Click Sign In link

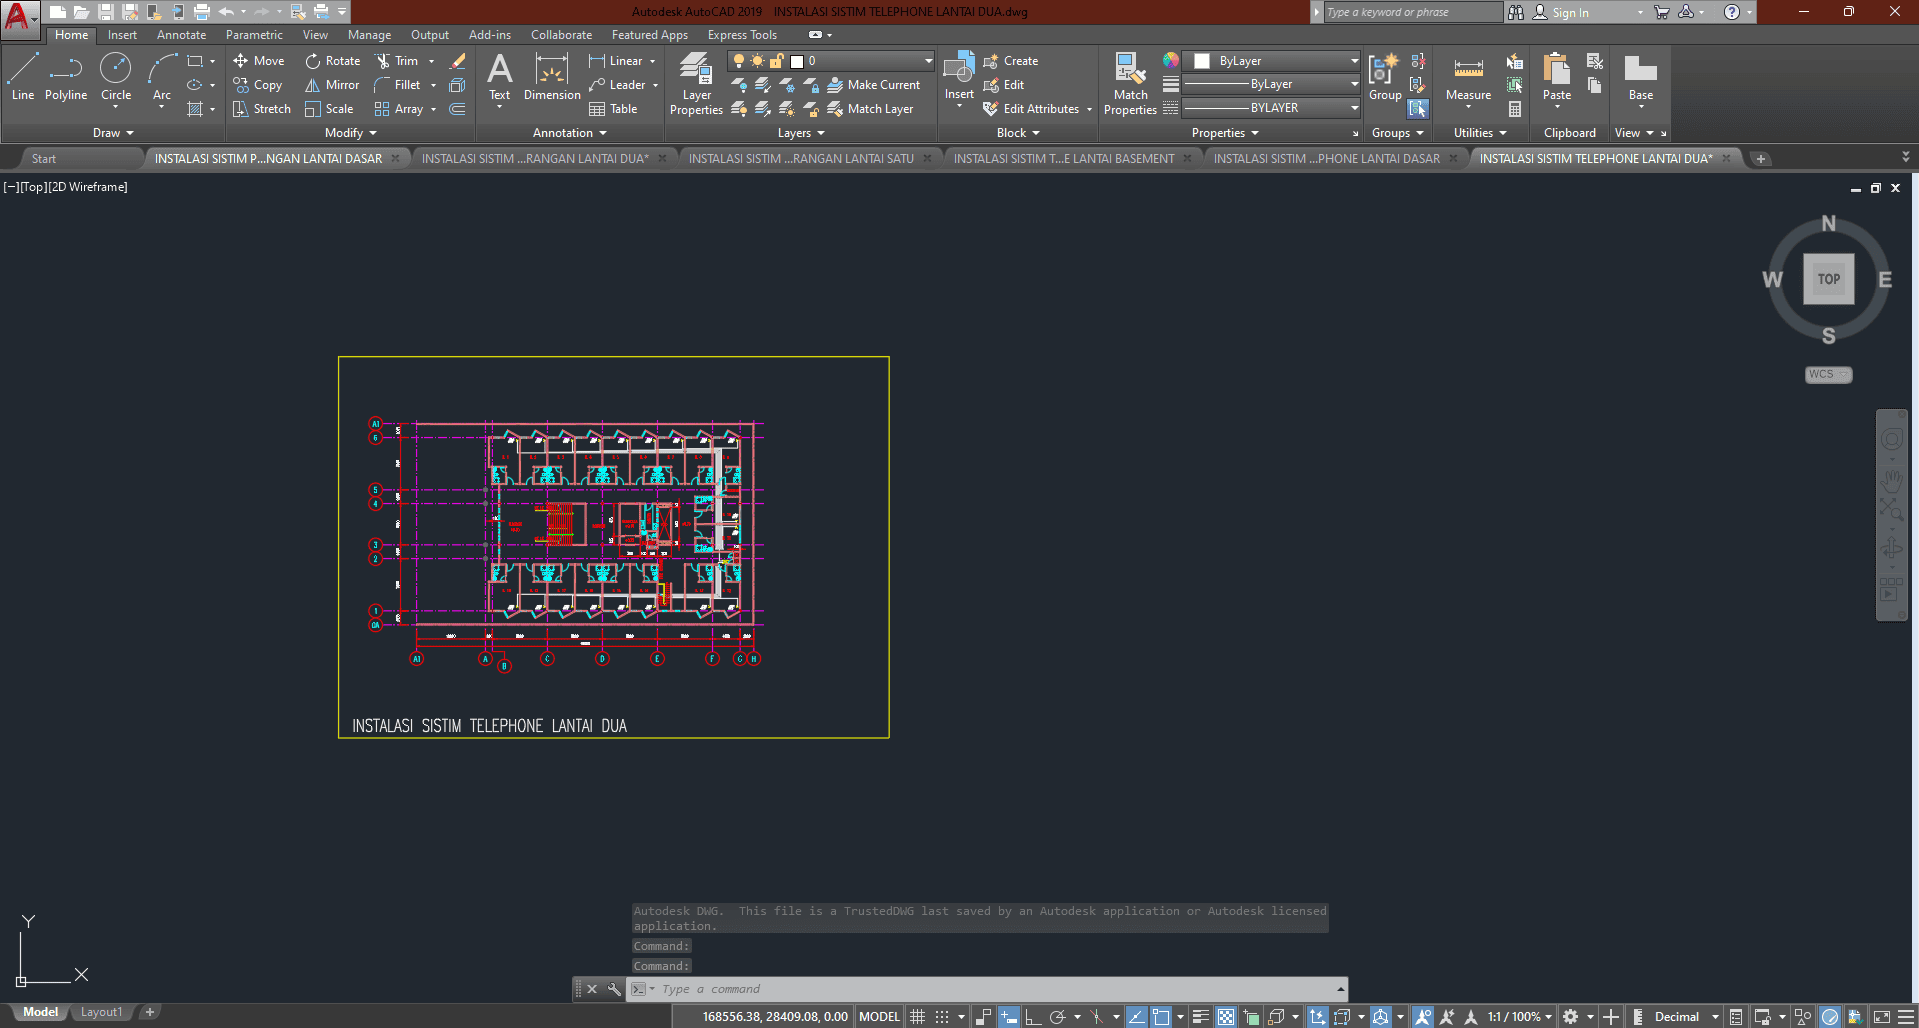tap(1570, 13)
